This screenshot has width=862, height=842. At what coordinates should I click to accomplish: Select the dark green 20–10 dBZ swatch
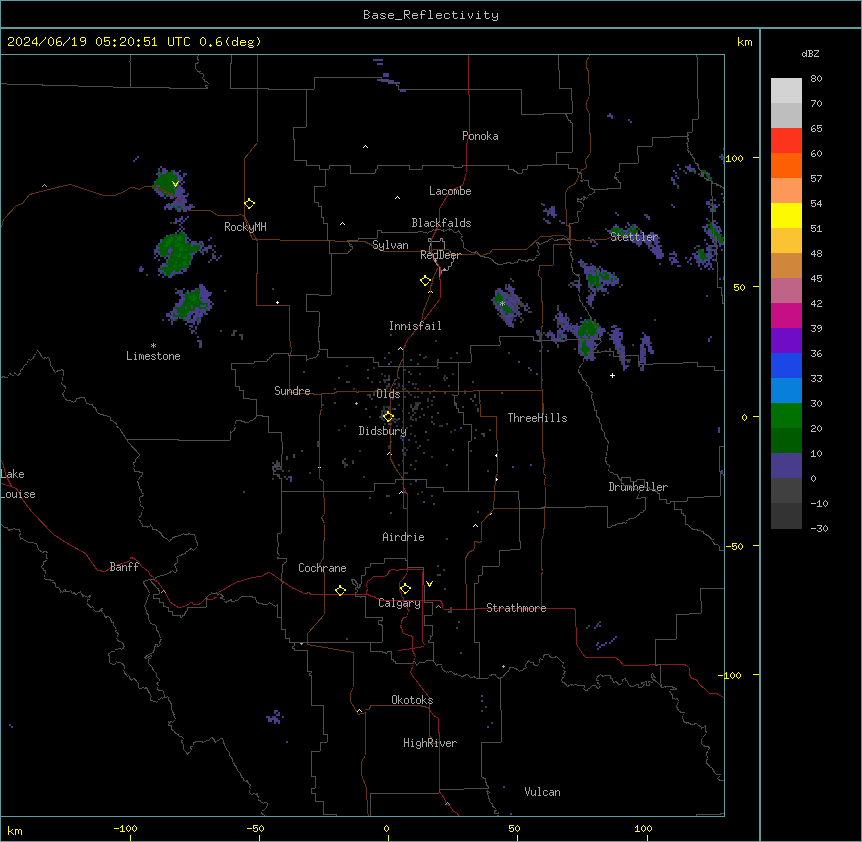(786, 441)
